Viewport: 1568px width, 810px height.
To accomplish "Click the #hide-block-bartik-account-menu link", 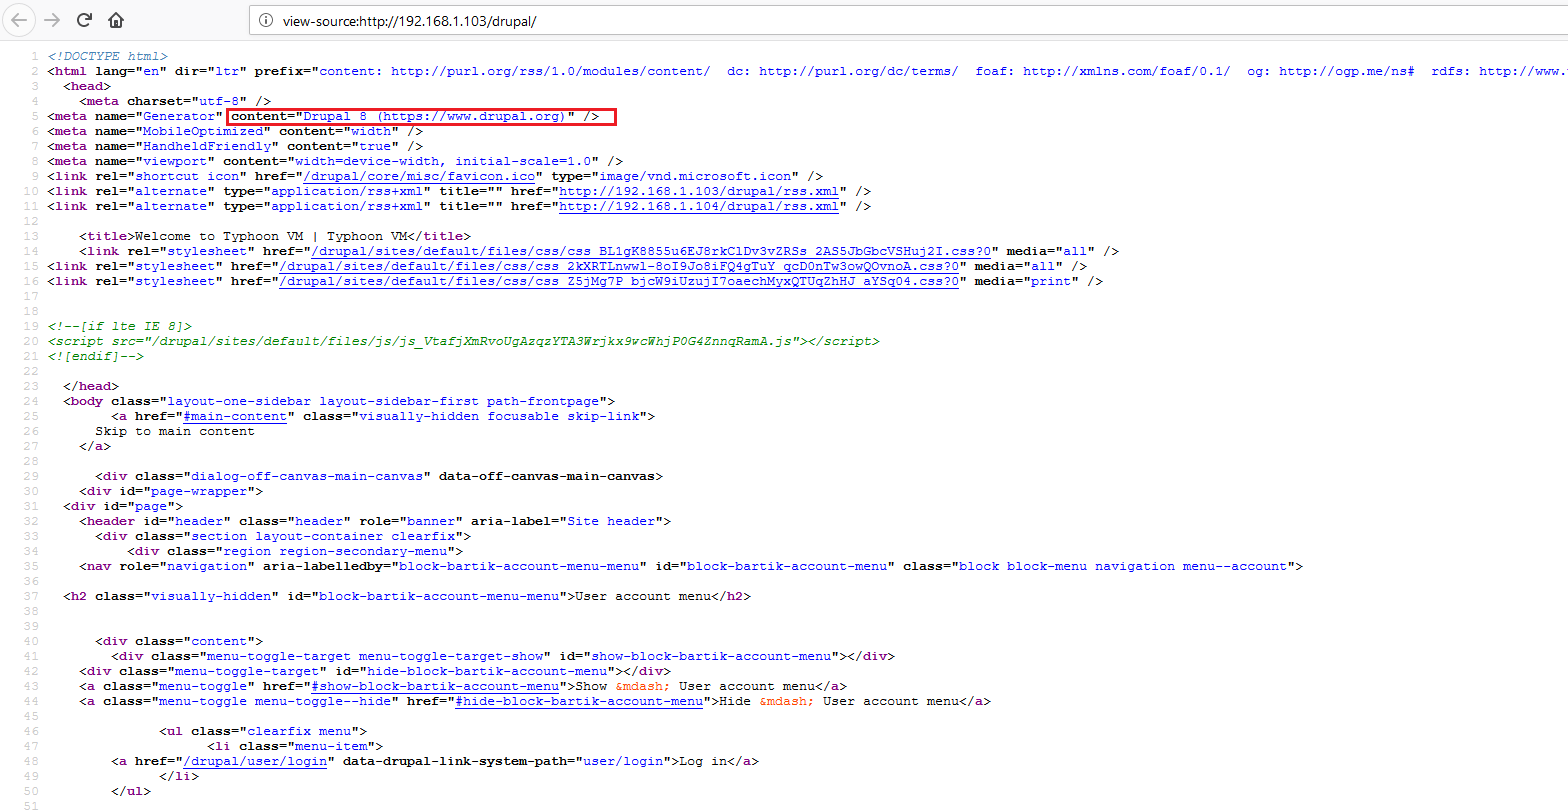I will (x=579, y=701).
